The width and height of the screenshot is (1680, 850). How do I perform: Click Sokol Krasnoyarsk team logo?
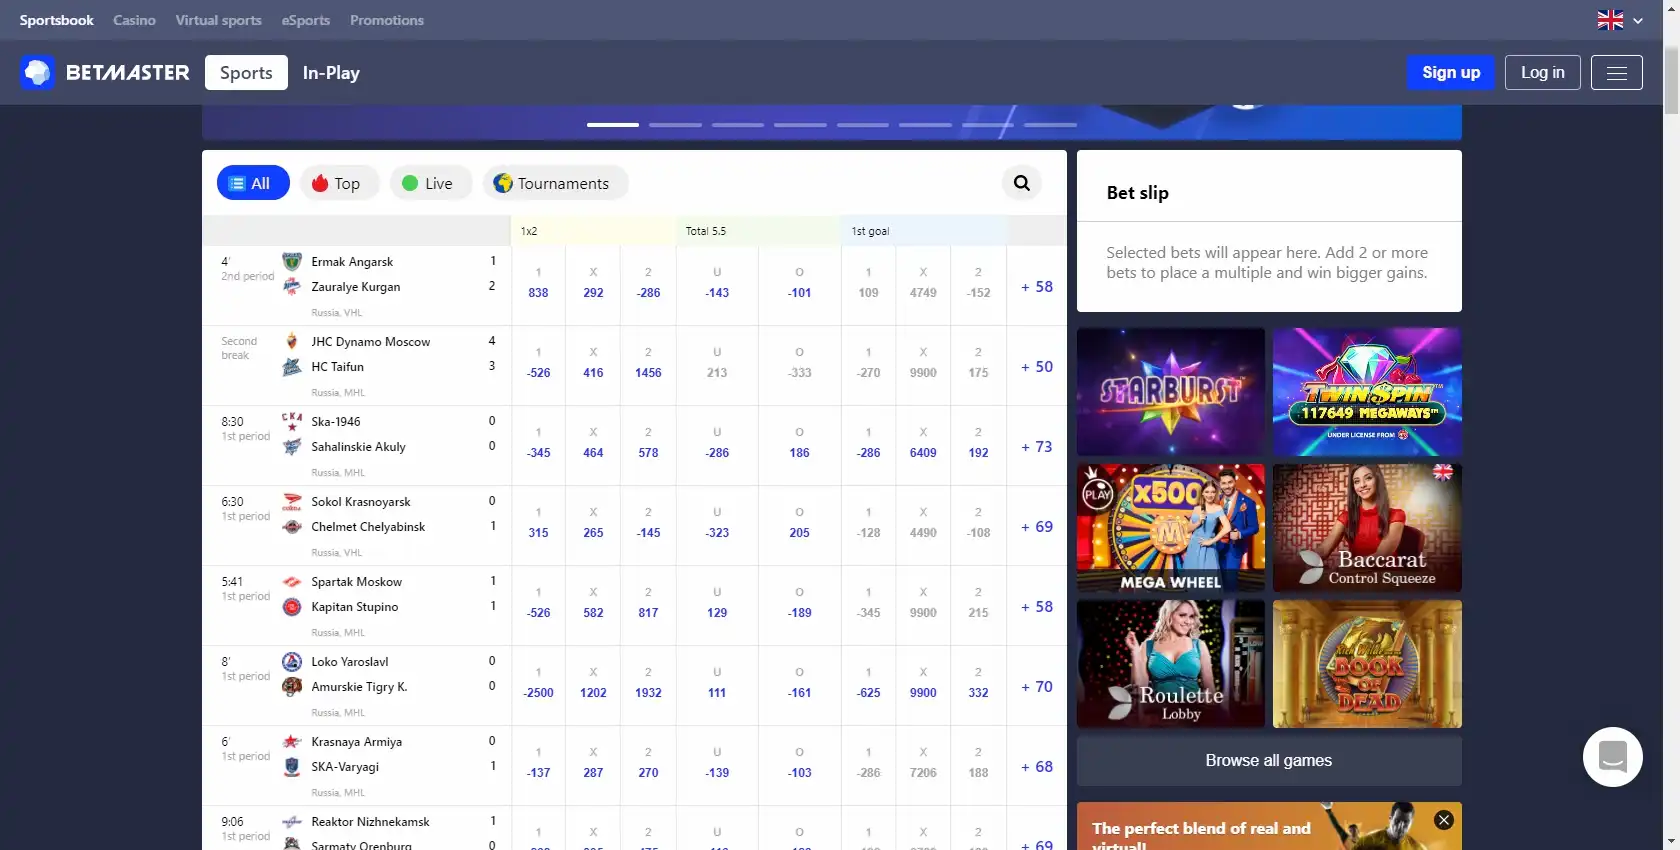pos(292,501)
